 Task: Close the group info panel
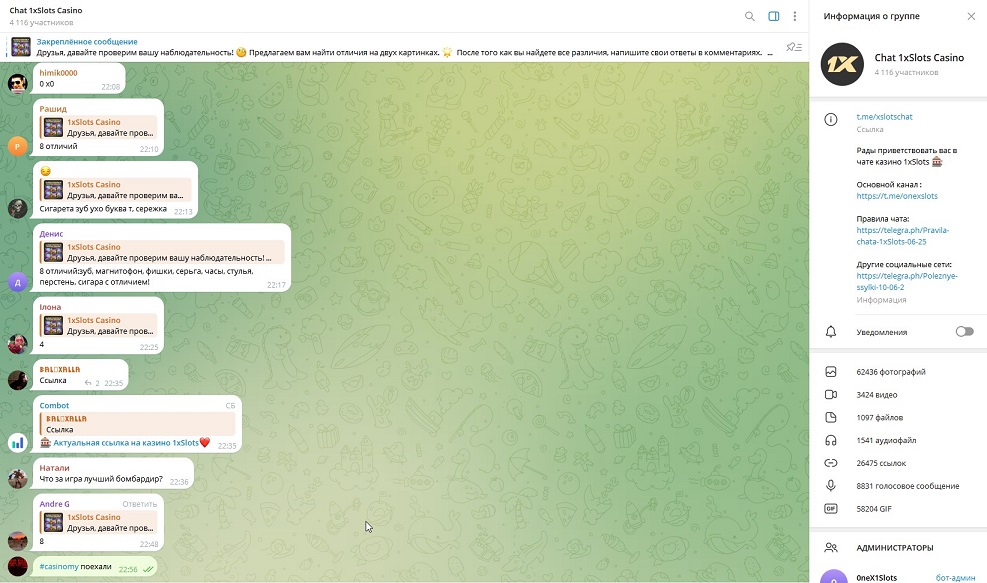pos(971,16)
